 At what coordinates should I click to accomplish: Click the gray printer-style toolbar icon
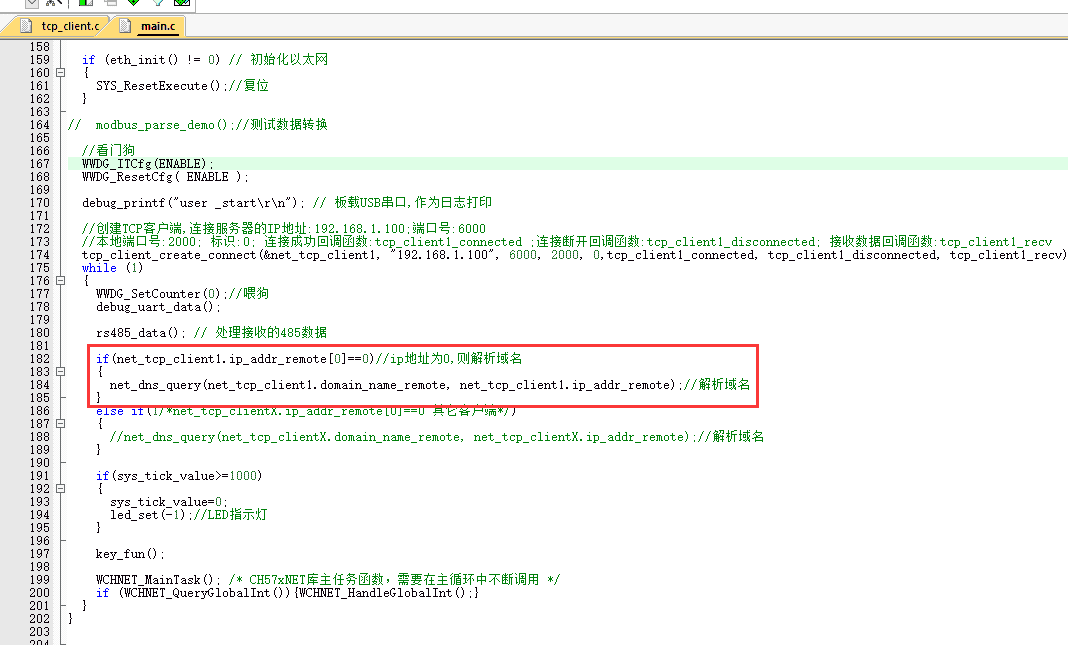click(x=109, y=4)
